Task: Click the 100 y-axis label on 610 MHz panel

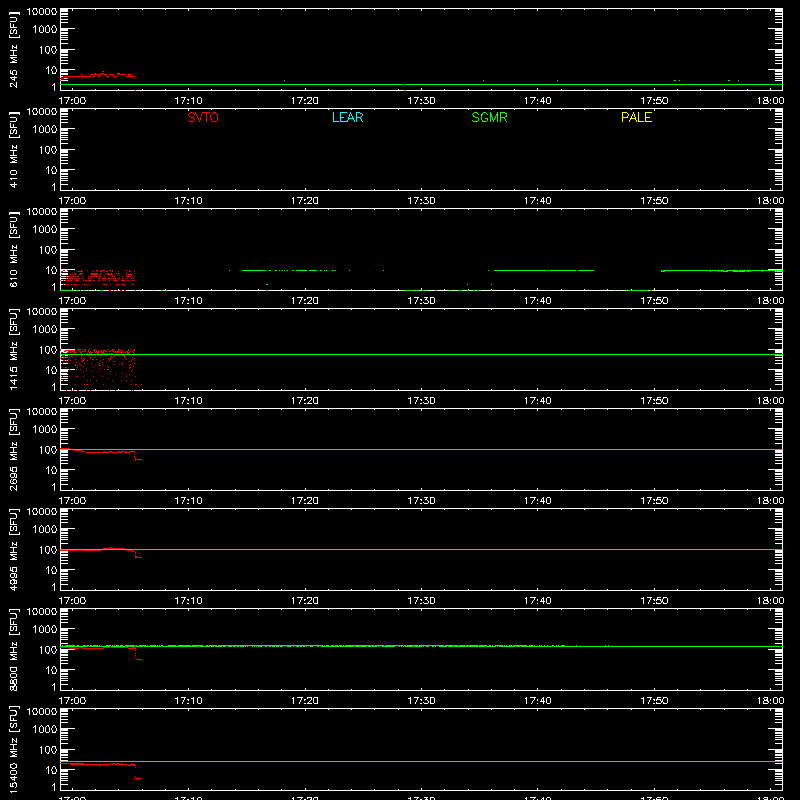Action: point(48,250)
